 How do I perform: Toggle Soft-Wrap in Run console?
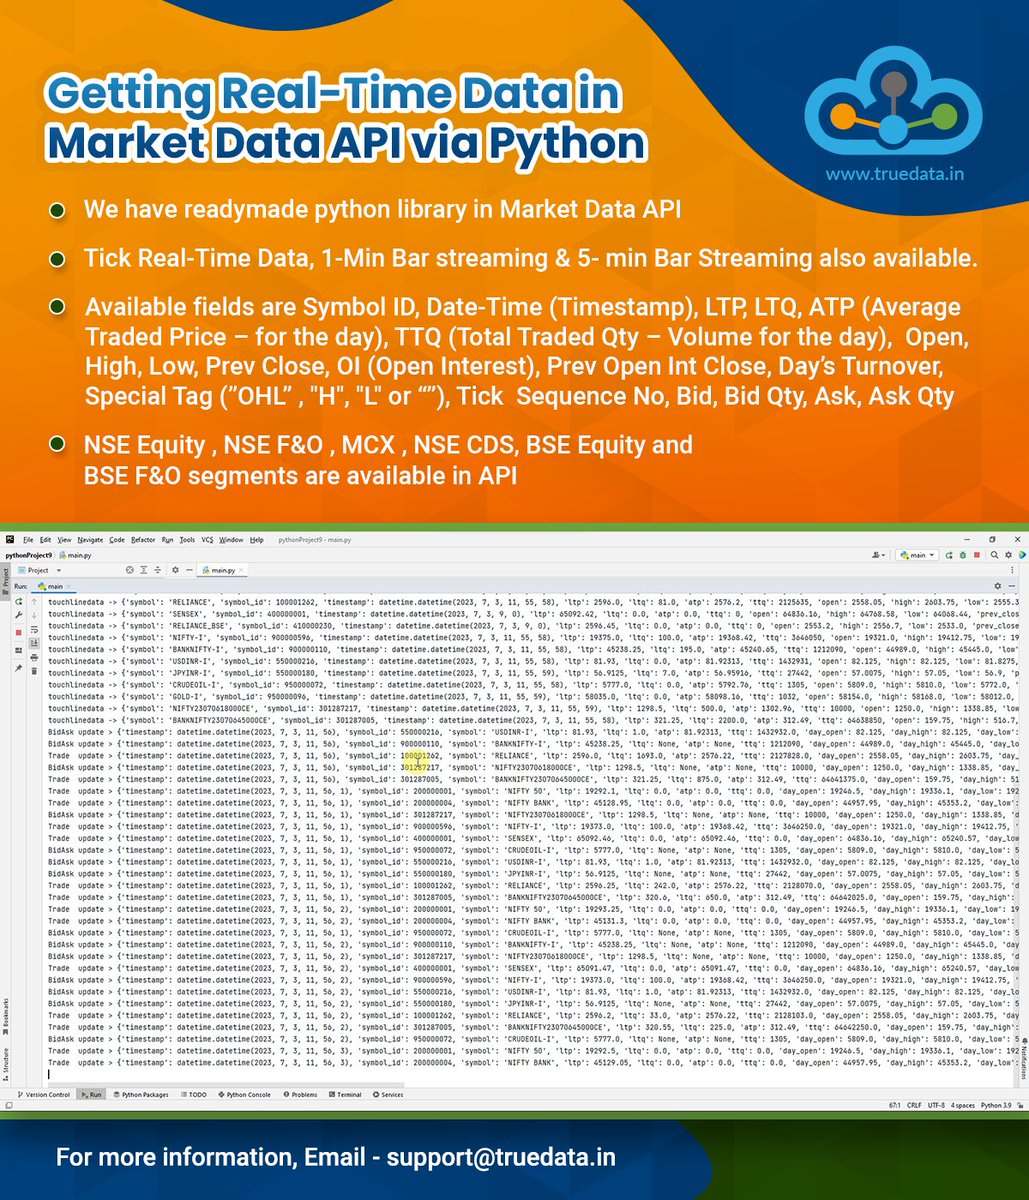34,629
